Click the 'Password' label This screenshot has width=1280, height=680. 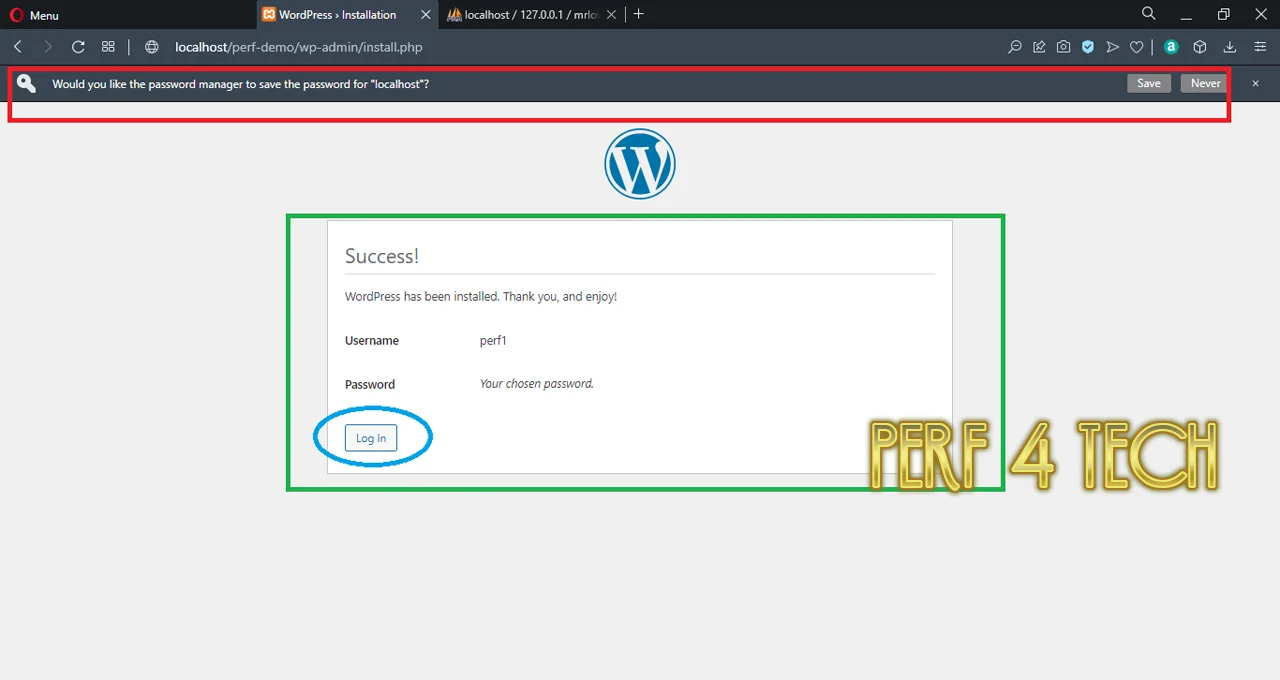[x=370, y=385]
